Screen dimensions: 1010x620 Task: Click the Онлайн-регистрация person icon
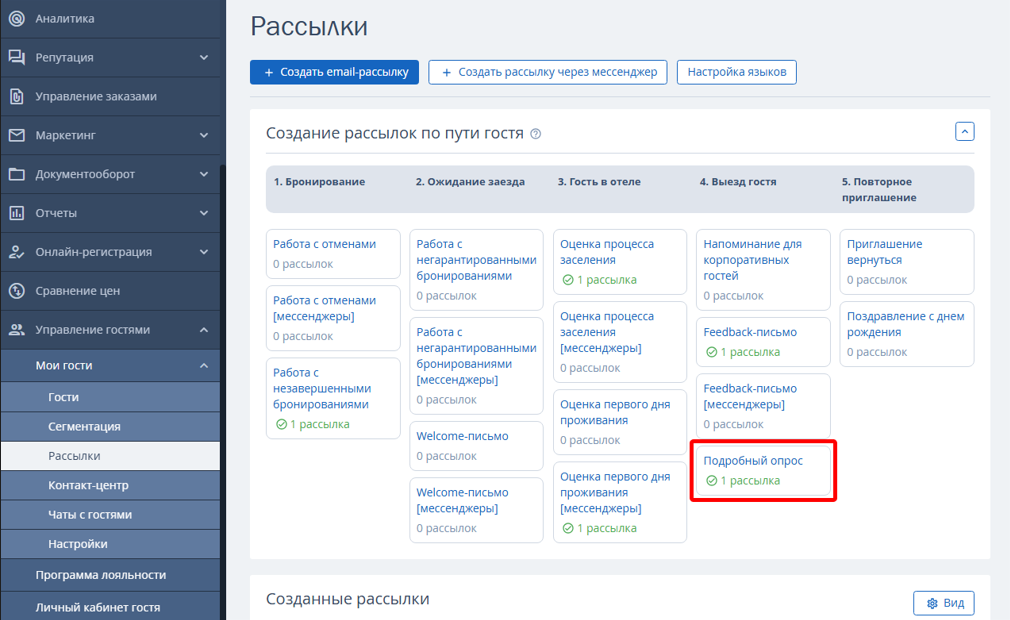click(16, 252)
